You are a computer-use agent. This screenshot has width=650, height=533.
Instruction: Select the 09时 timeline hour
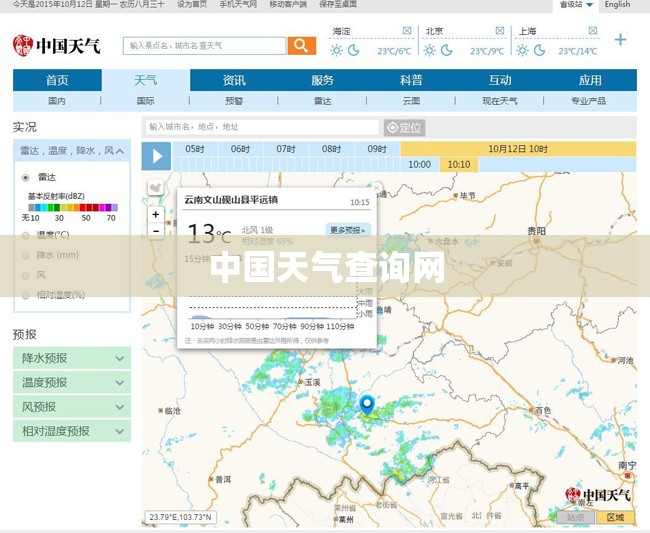(x=377, y=149)
